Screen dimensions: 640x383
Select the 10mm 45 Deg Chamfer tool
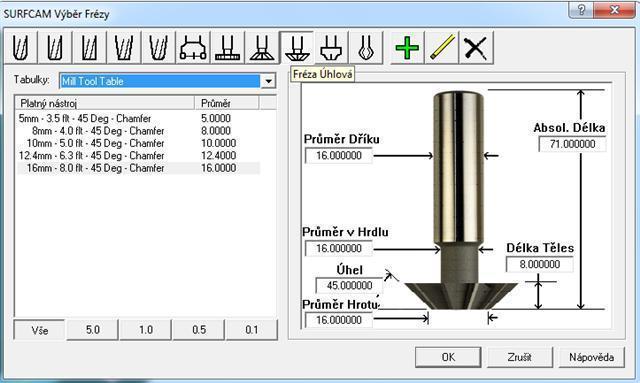pyautogui.click(x=138, y=143)
